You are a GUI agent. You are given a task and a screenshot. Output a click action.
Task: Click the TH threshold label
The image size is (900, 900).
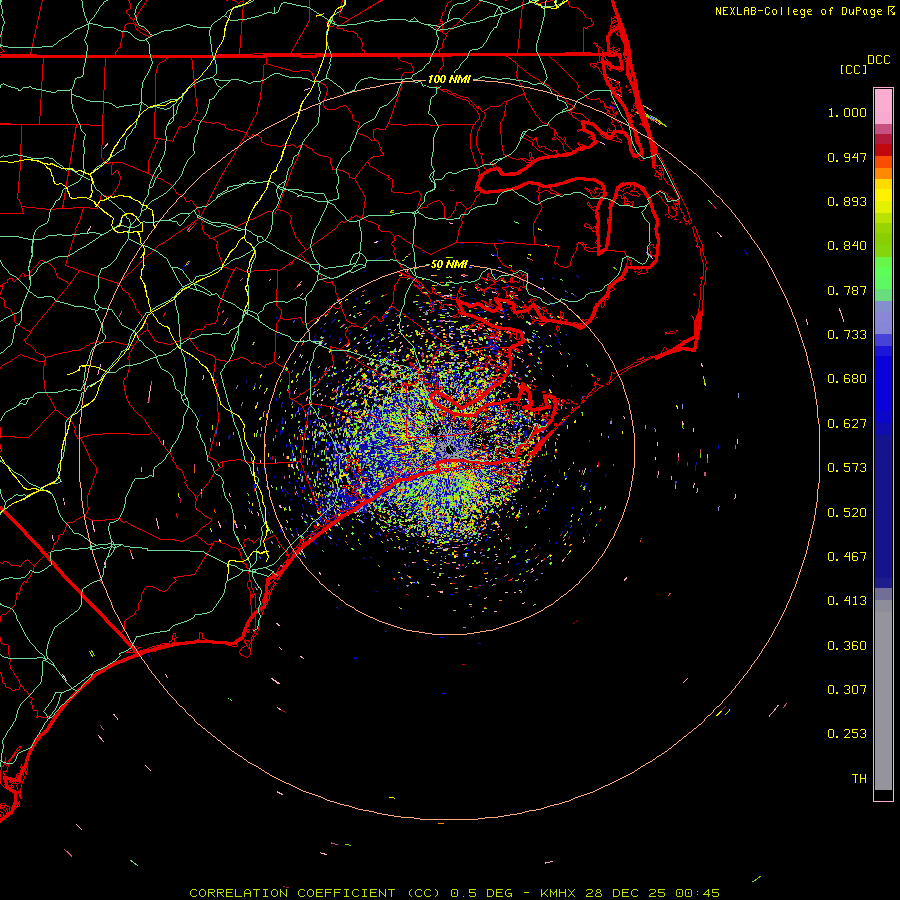coord(859,779)
